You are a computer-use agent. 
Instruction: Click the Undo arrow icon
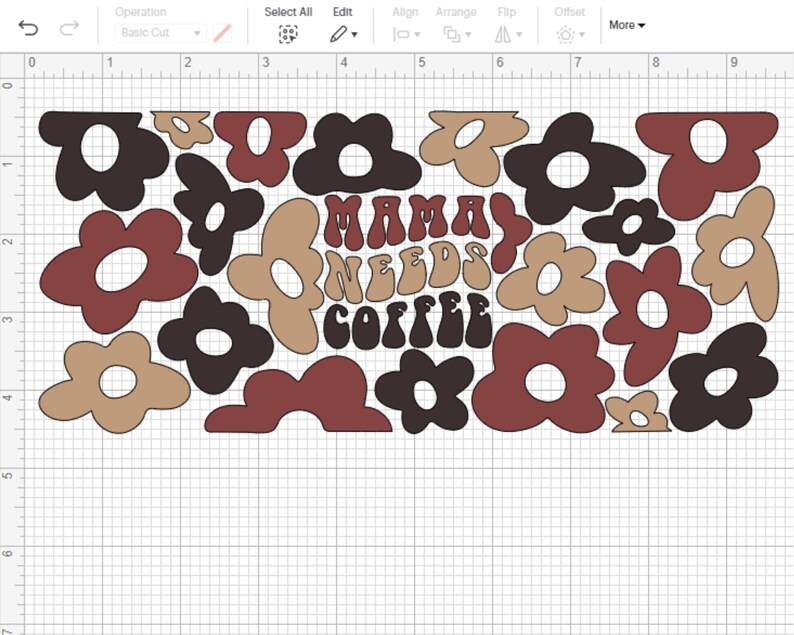[x=28, y=28]
